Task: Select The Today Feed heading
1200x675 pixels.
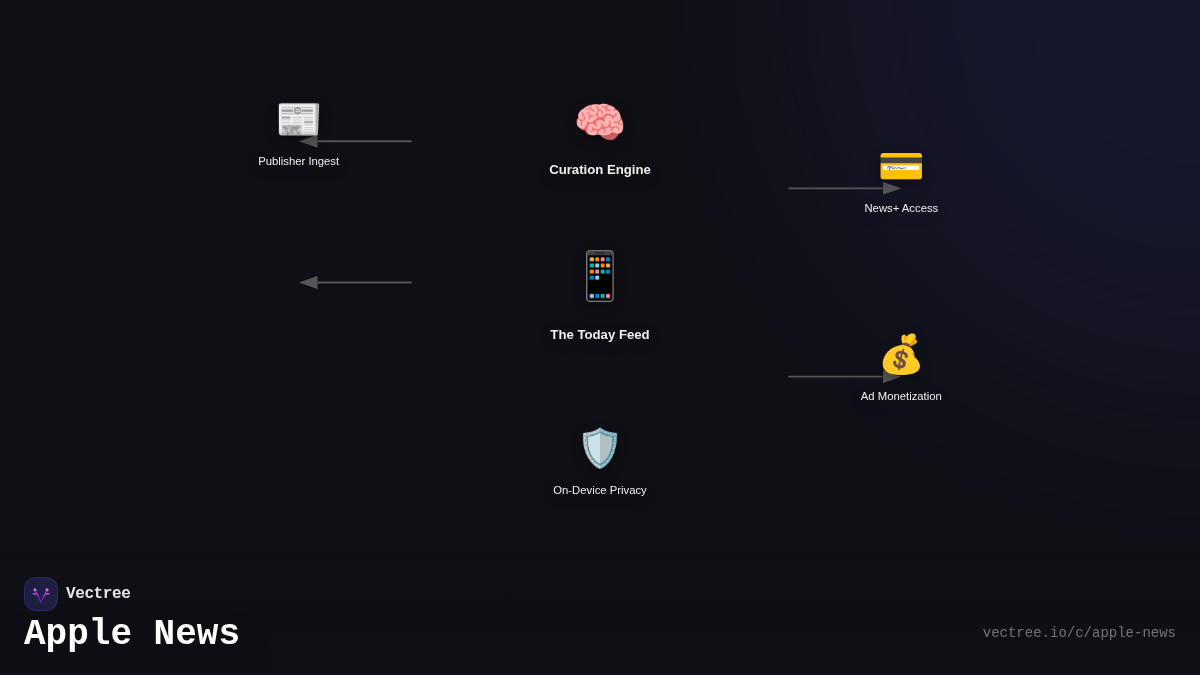Action: point(600,335)
